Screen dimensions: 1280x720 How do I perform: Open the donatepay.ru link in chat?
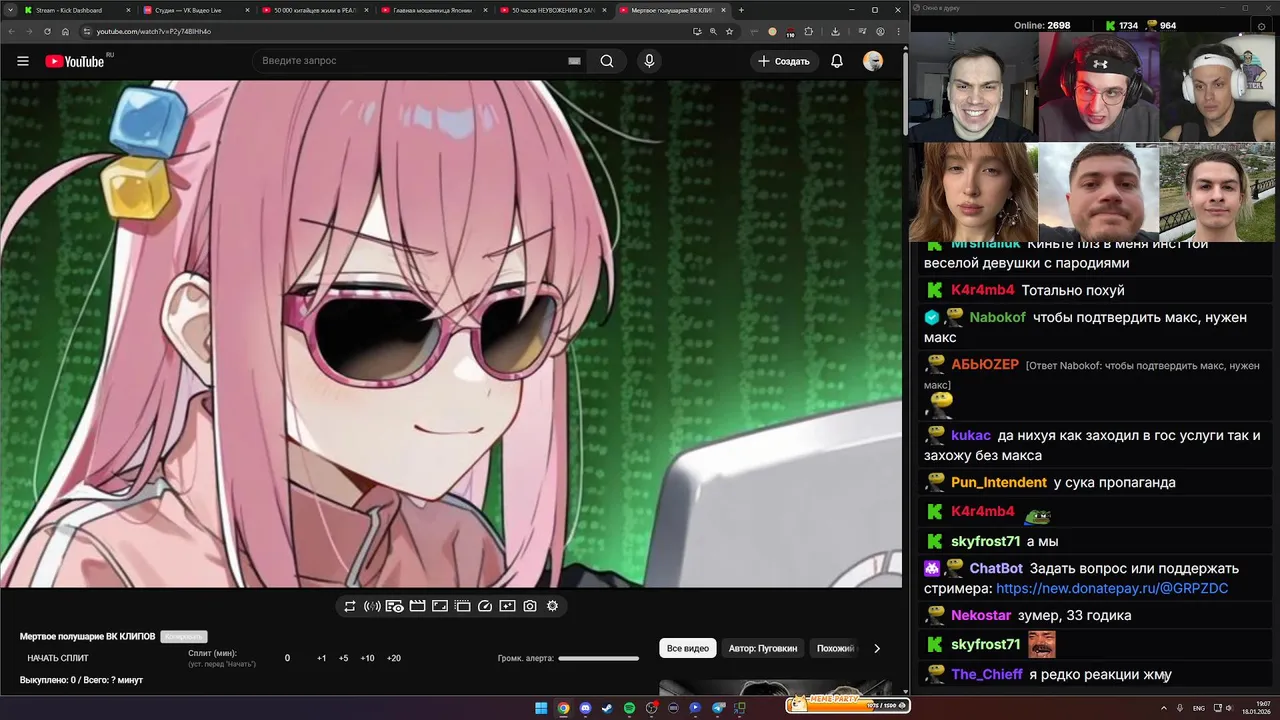pyautogui.click(x=1112, y=588)
